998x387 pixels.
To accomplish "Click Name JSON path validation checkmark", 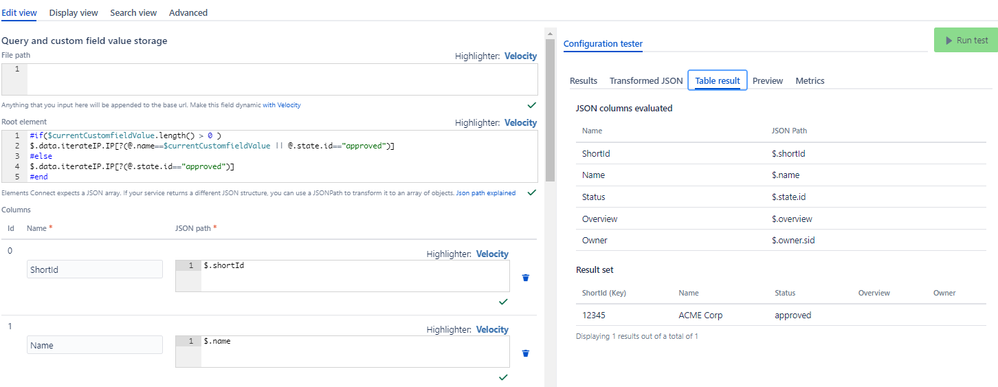I will point(503,377).
